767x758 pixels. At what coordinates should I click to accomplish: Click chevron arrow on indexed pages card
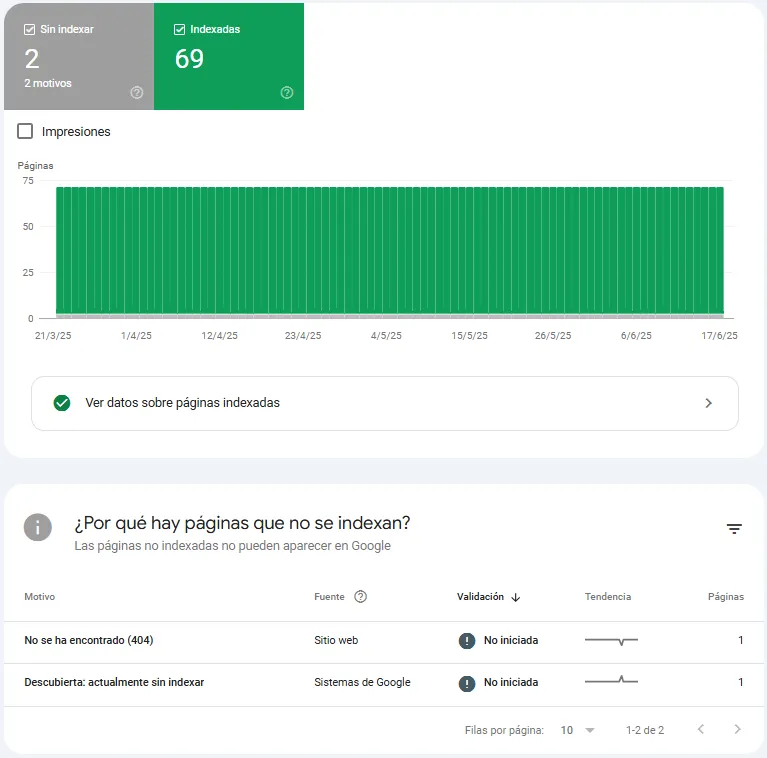(x=708, y=403)
